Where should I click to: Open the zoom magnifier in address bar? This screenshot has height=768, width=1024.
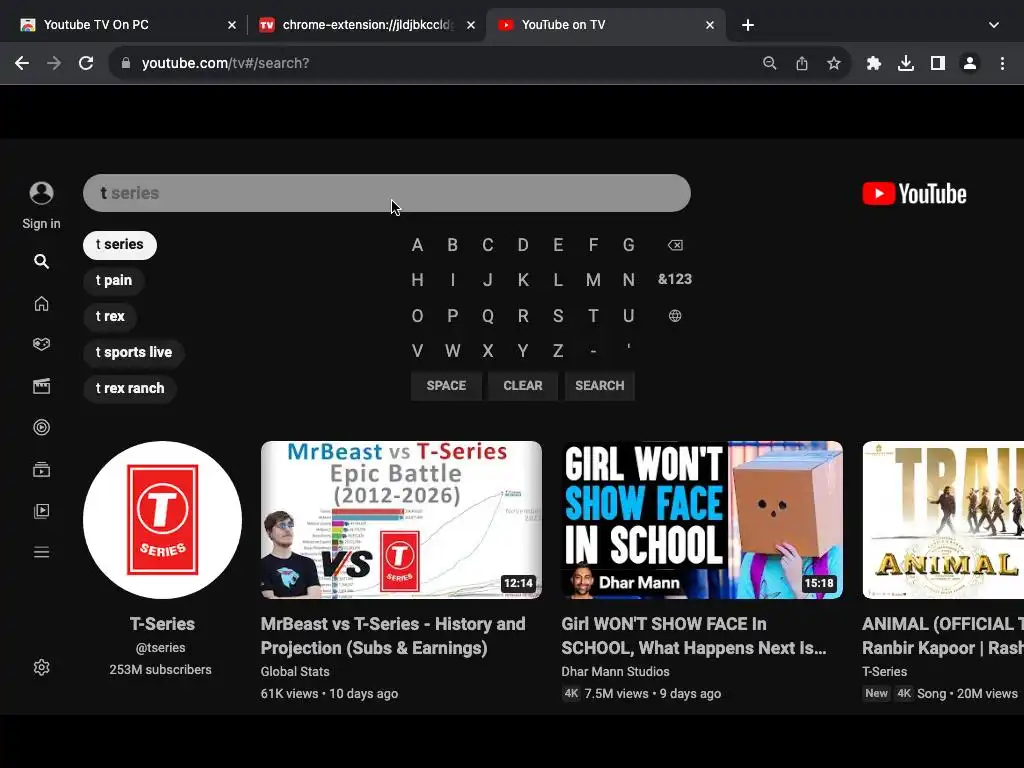[x=770, y=63]
